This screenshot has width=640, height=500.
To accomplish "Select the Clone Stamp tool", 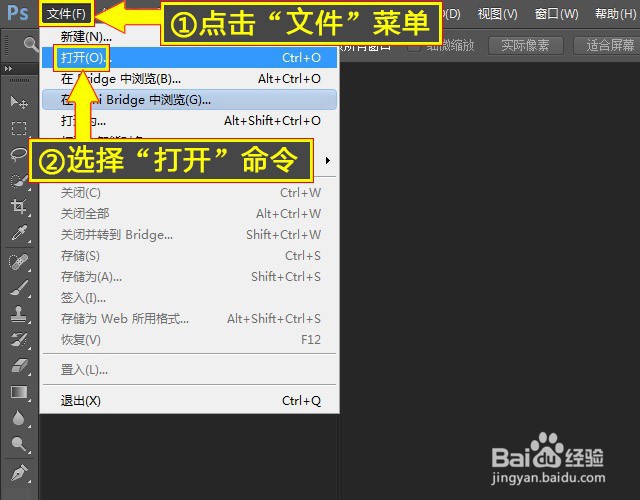I will tap(19, 314).
